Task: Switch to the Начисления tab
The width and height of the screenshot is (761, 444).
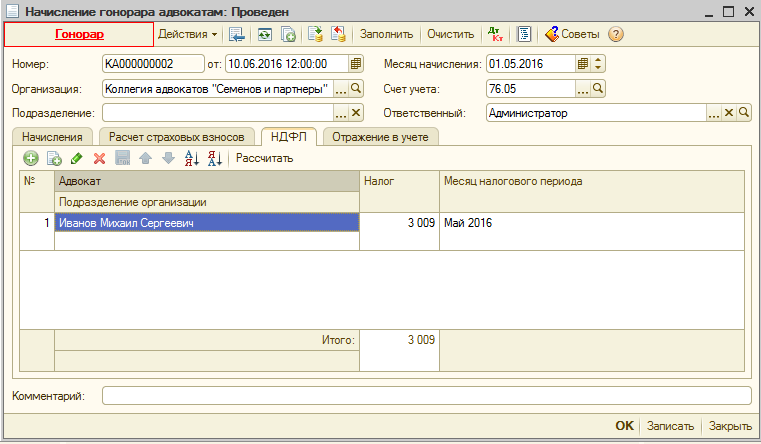Action: pos(52,137)
